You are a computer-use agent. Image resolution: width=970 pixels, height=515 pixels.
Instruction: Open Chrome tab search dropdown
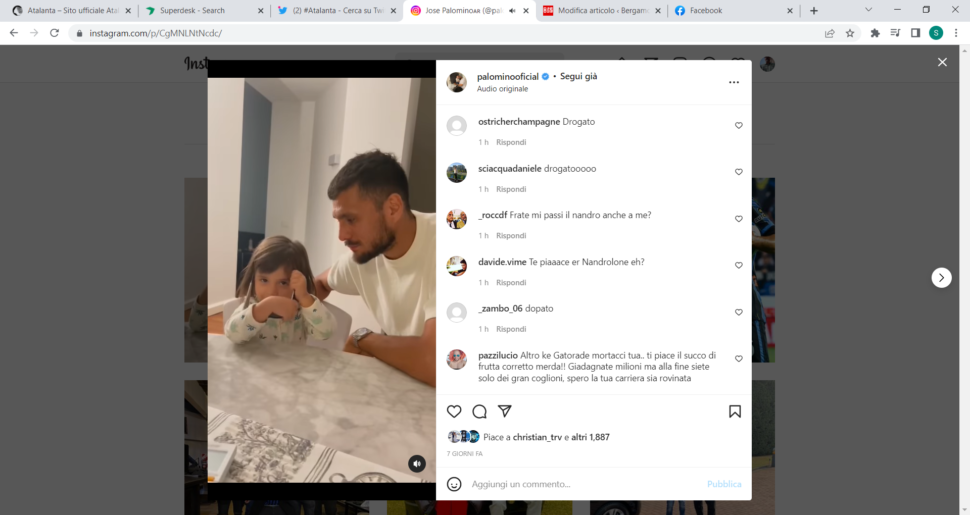[x=869, y=10]
